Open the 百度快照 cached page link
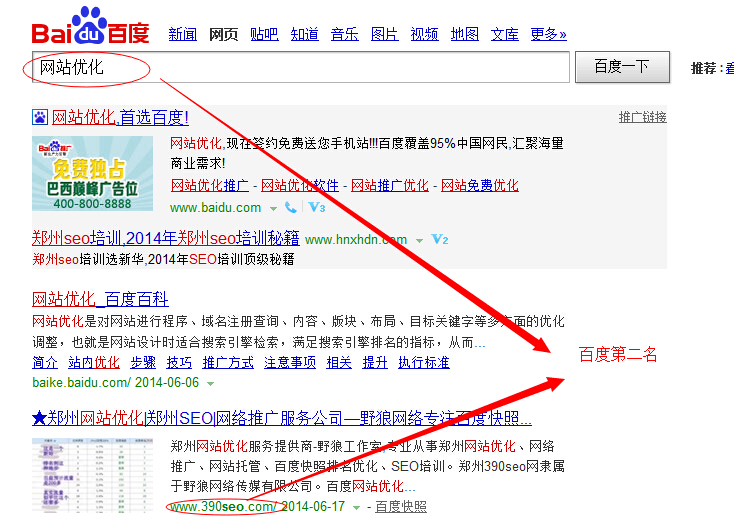734x525 pixels. pyautogui.click(x=401, y=508)
